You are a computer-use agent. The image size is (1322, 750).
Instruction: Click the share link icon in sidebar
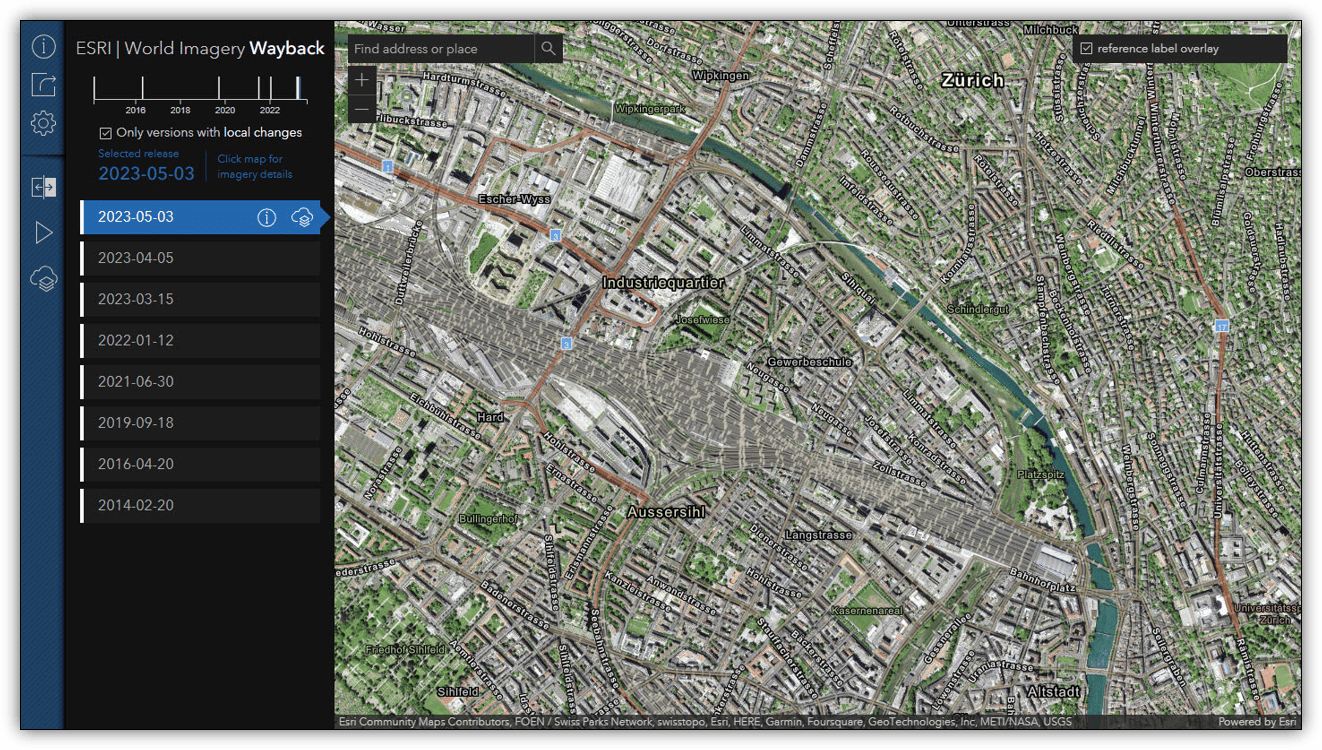point(43,84)
